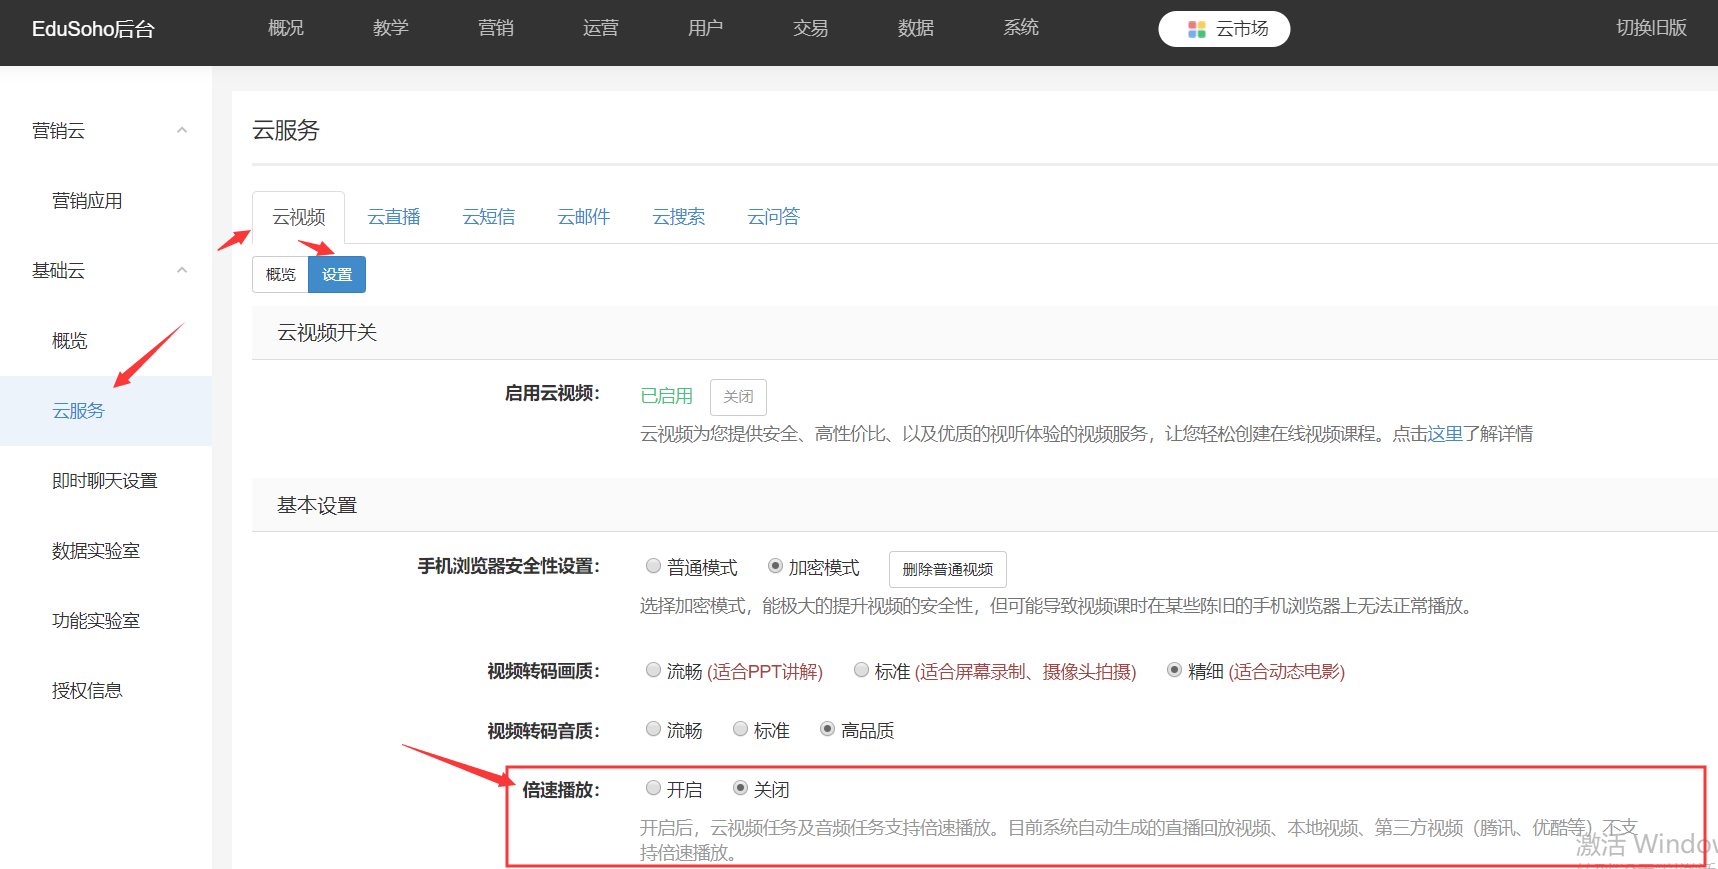Open the 云短信 tab
The width and height of the screenshot is (1718, 869).
(x=488, y=217)
